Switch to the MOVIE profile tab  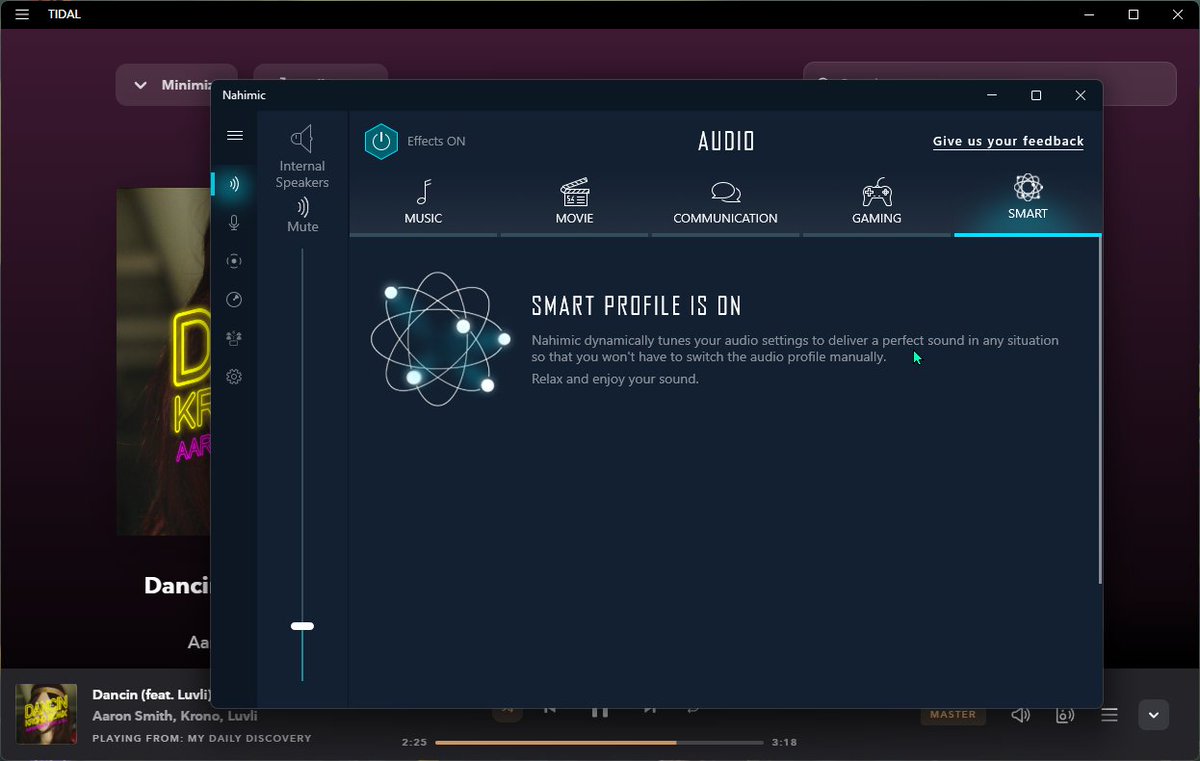pyautogui.click(x=575, y=201)
